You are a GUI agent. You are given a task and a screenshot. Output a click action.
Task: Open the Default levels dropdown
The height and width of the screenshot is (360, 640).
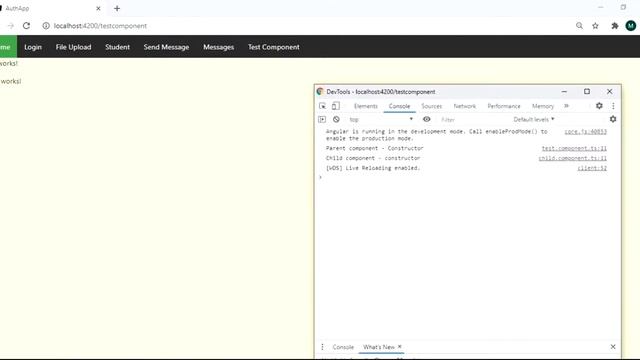point(534,119)
